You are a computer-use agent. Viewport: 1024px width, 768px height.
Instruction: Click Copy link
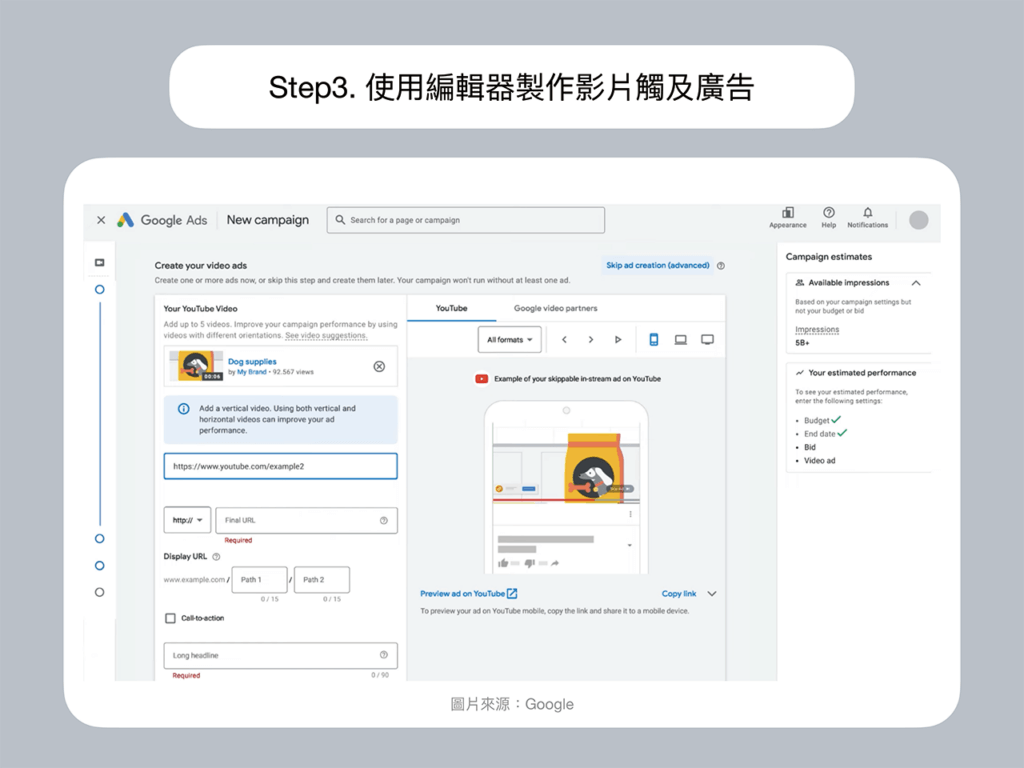tap(679, 594)
